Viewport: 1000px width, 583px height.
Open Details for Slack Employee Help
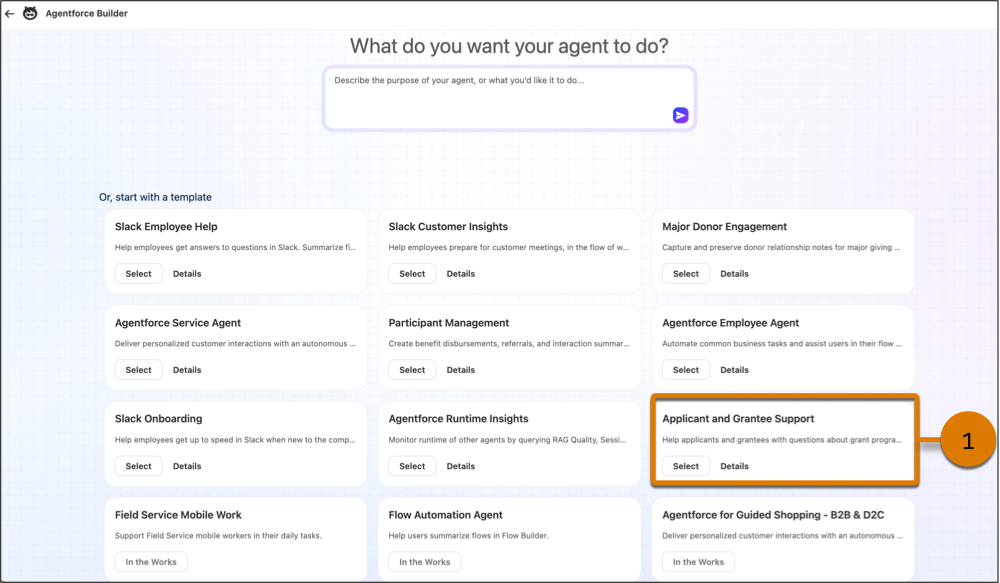pyautogui.click(x=187, y=274)
